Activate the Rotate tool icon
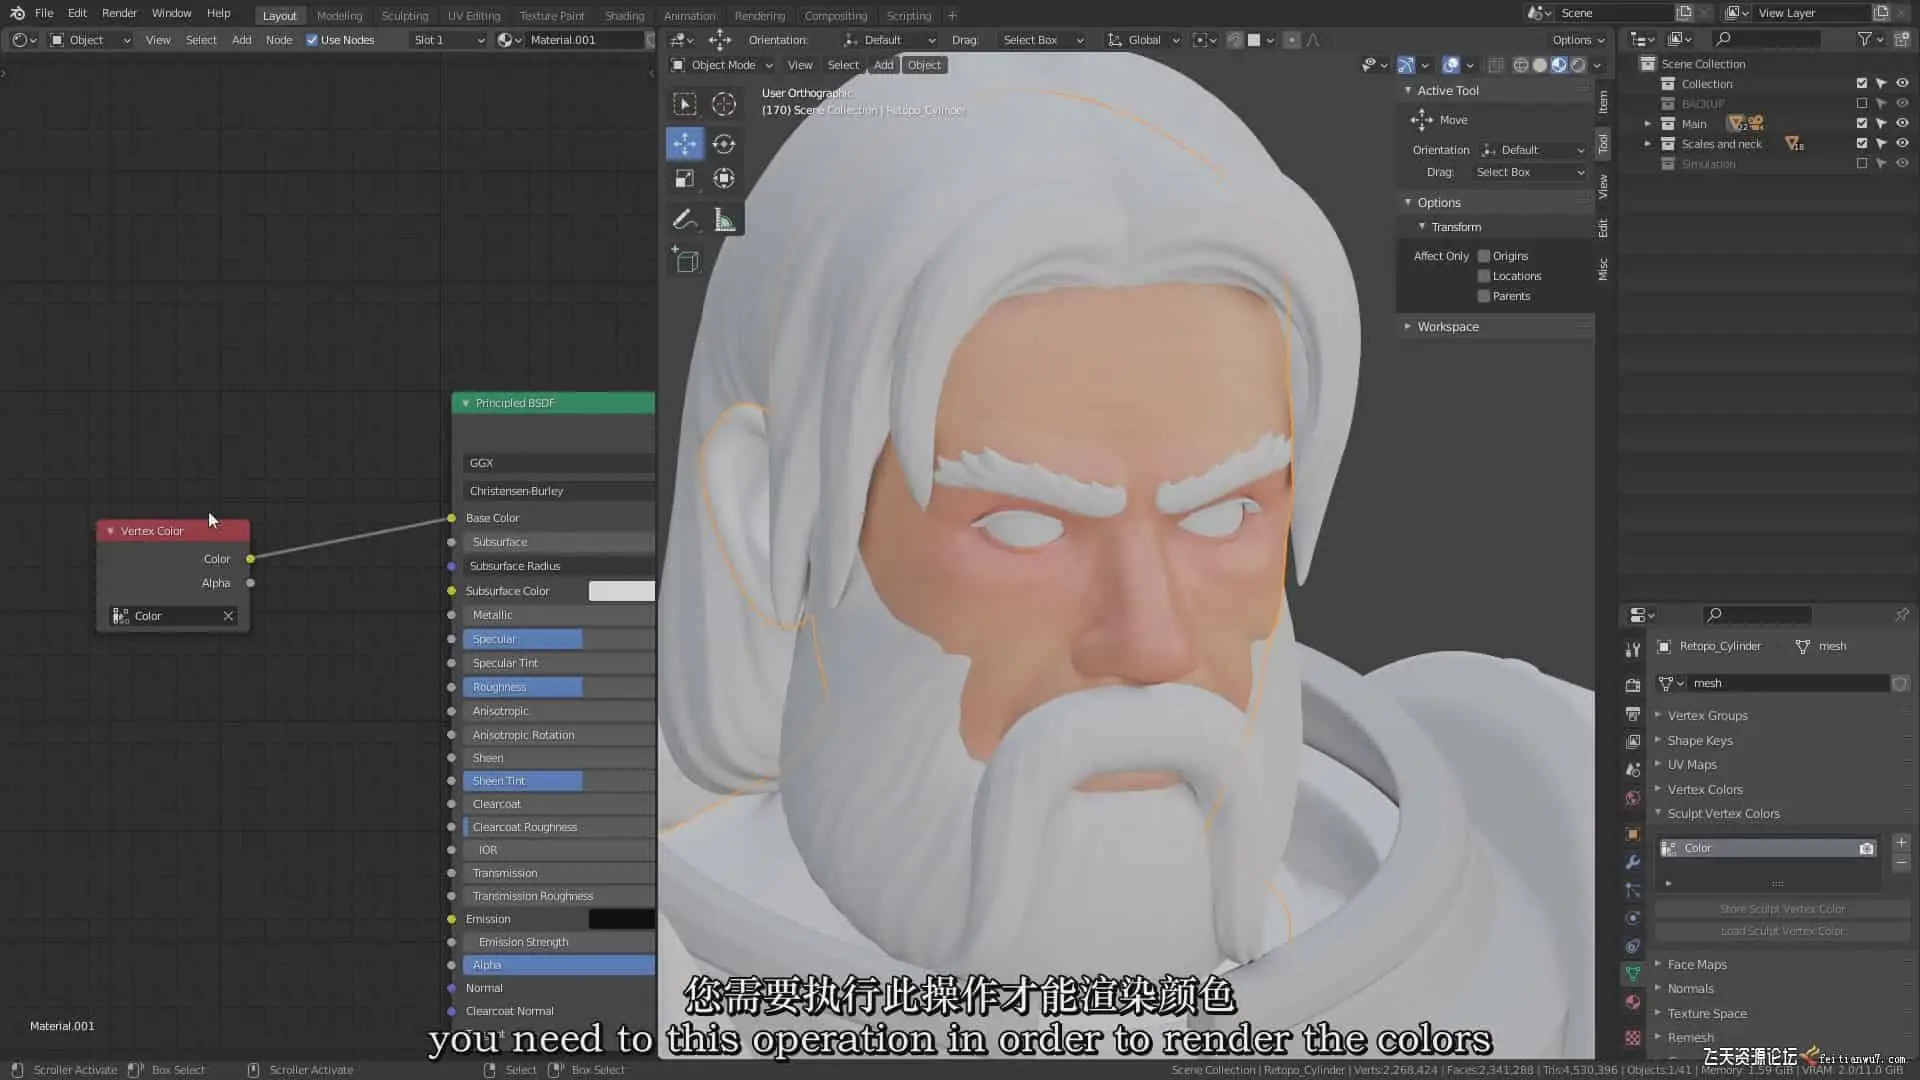Screen dimensions: 1920x1080 (x=724, y=144)
